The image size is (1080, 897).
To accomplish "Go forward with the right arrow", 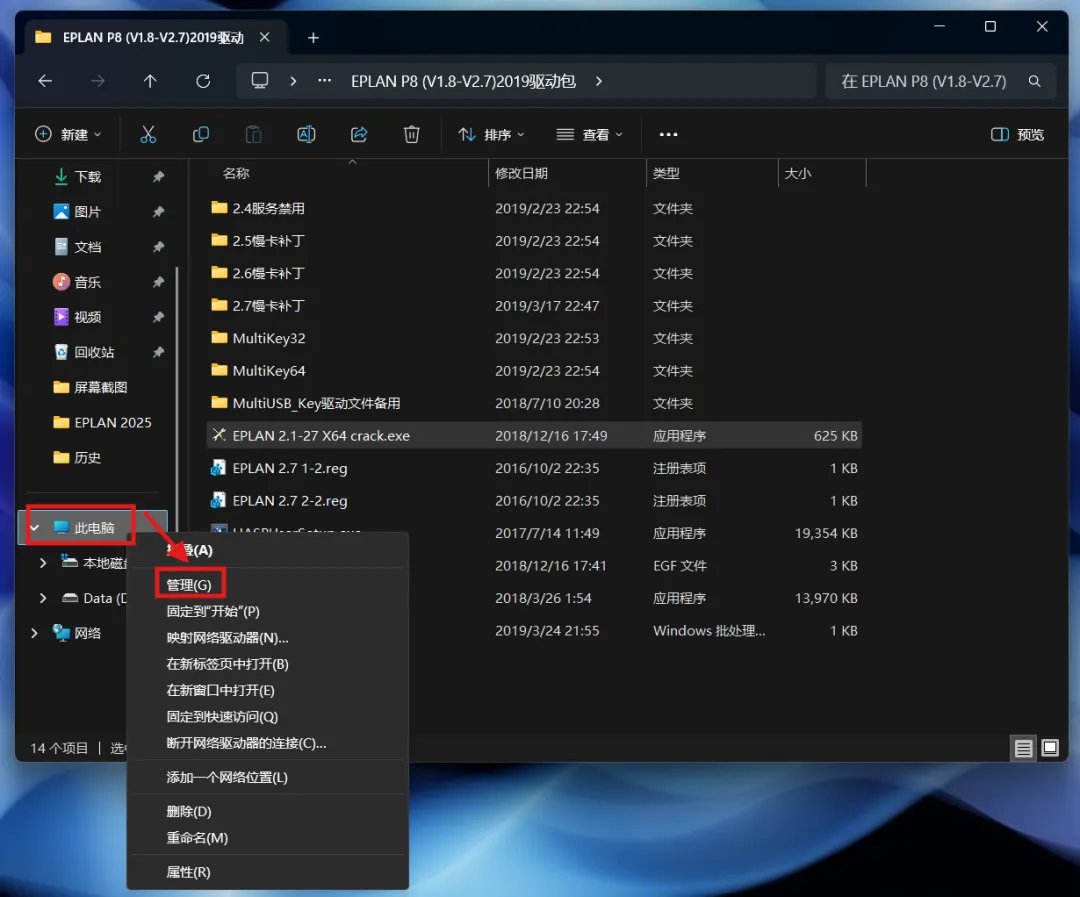I will (x=98, y=81).
